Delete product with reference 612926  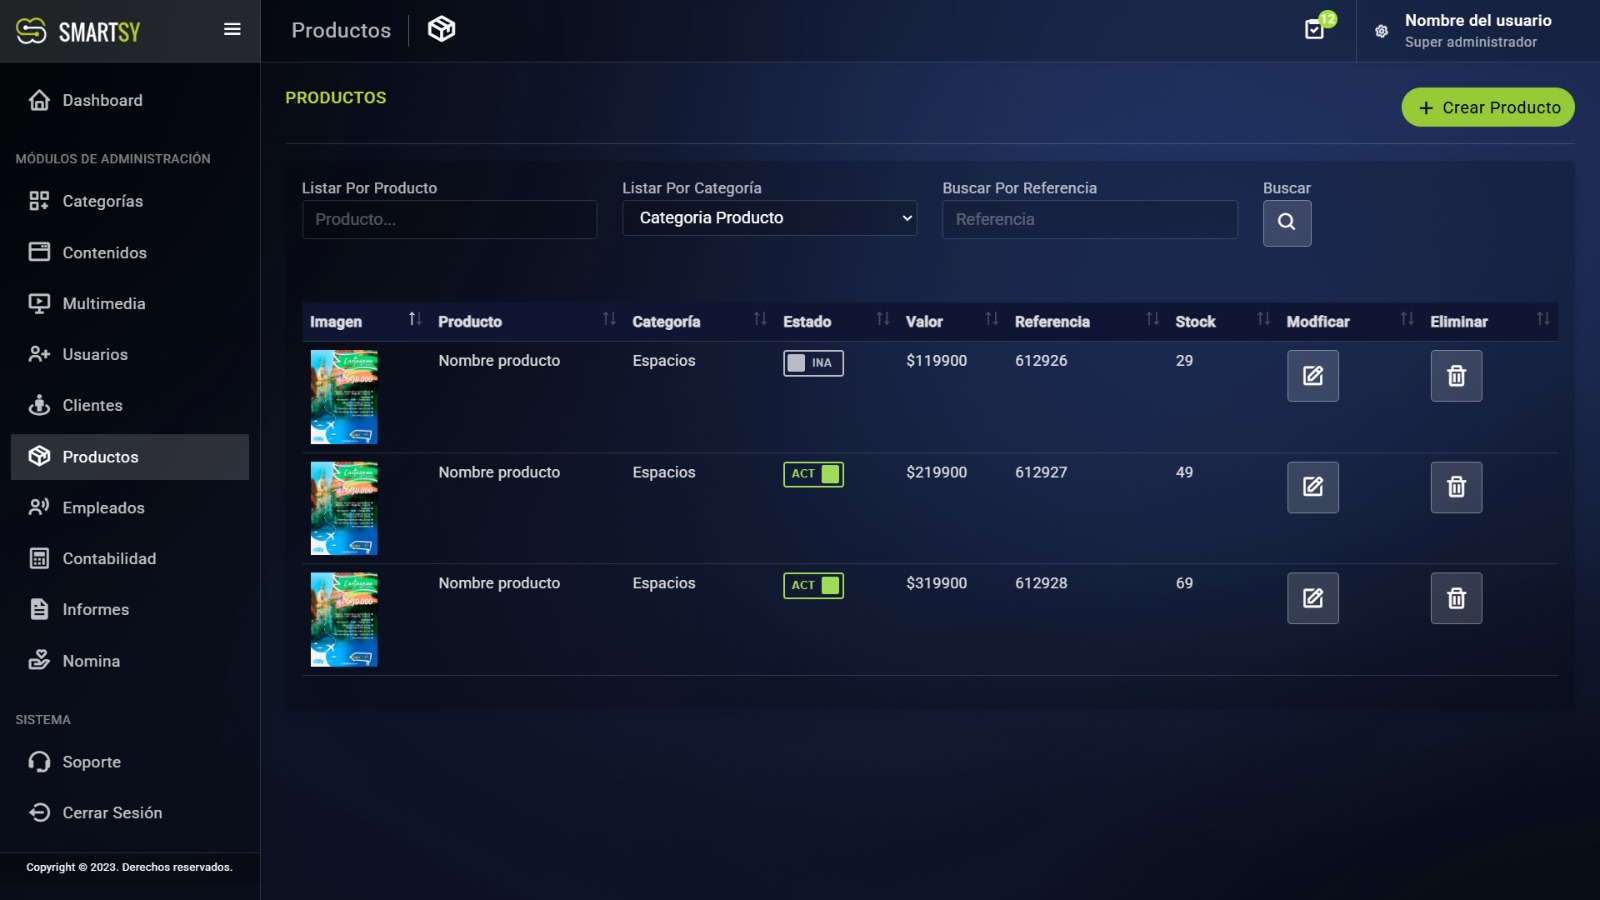click(x=1456, y=376)
